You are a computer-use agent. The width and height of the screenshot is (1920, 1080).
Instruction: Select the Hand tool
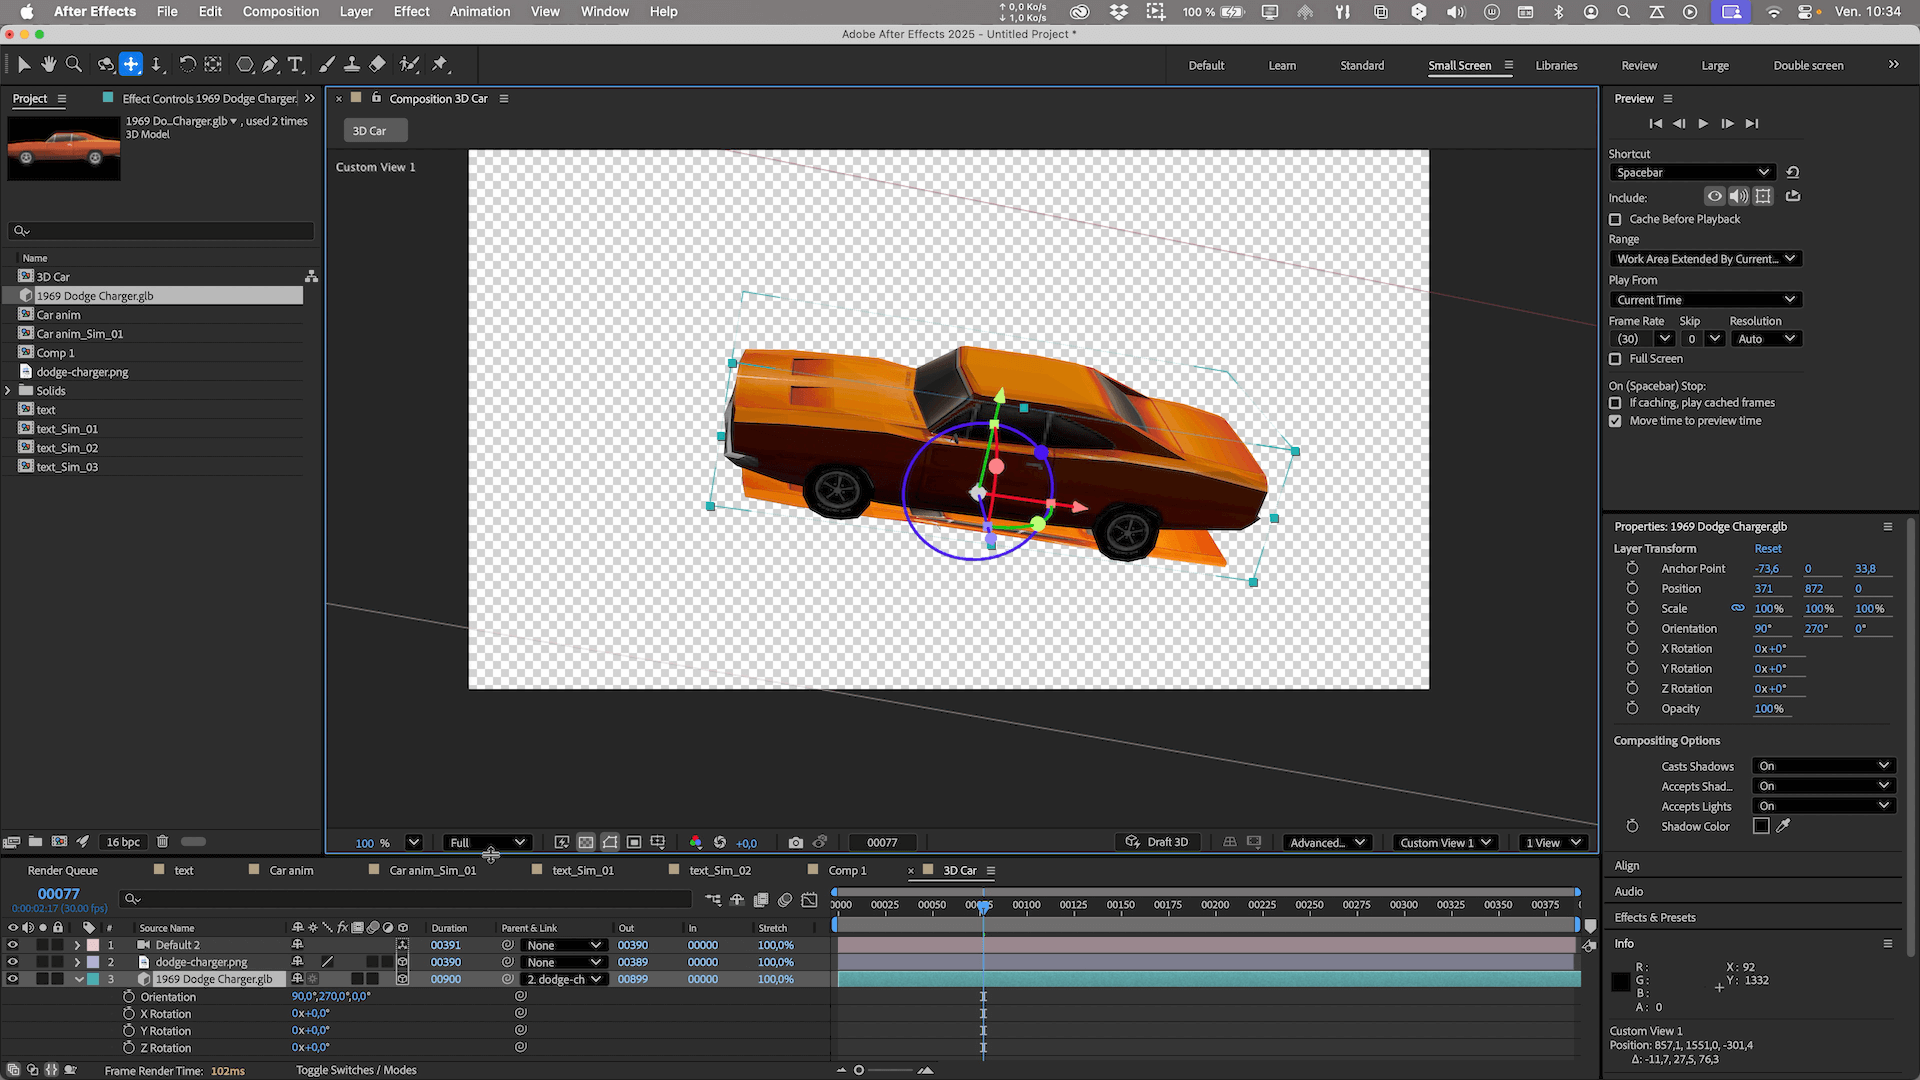click(48, 64)
